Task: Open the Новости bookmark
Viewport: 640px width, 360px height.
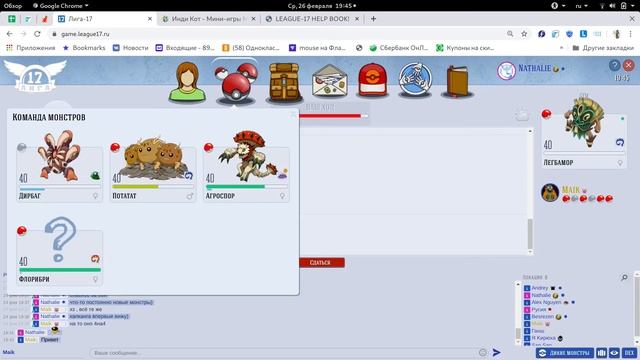Action: pos(130,48)
